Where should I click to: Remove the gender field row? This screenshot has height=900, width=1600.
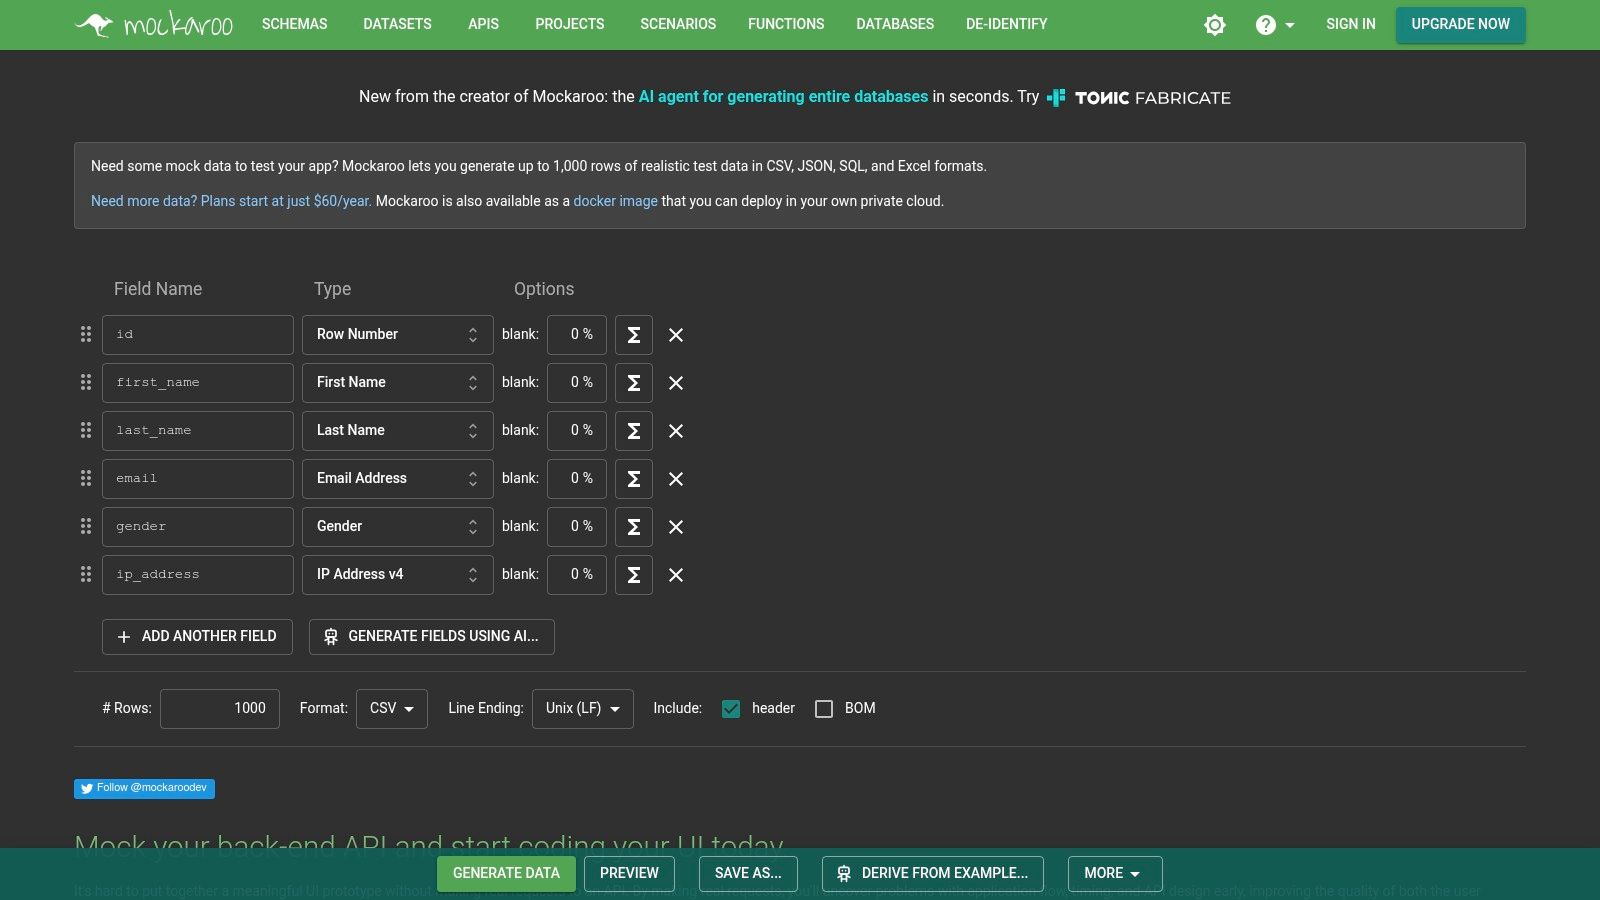(676, 527)
